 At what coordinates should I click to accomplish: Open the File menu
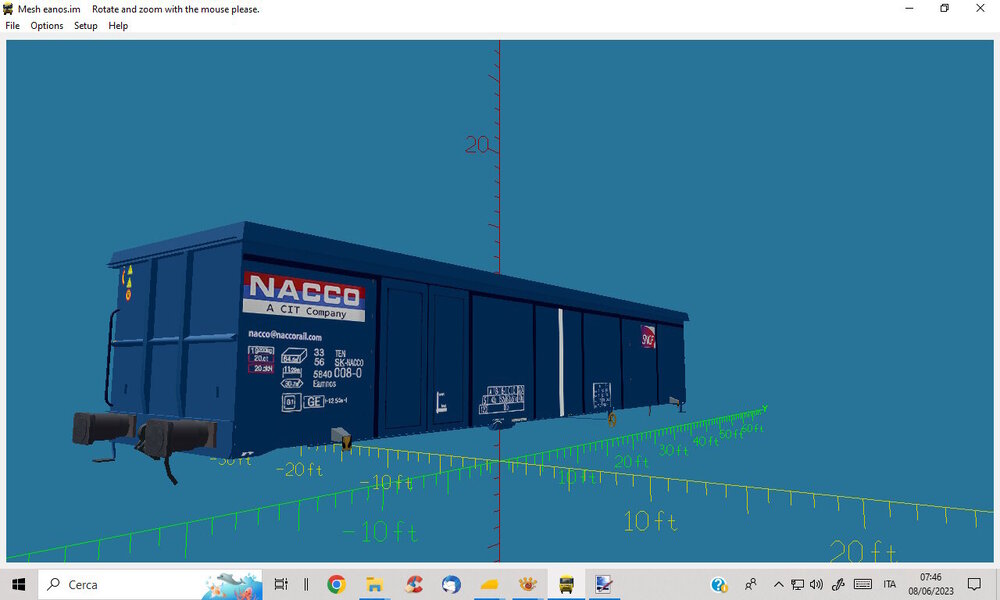click(12, 26)
